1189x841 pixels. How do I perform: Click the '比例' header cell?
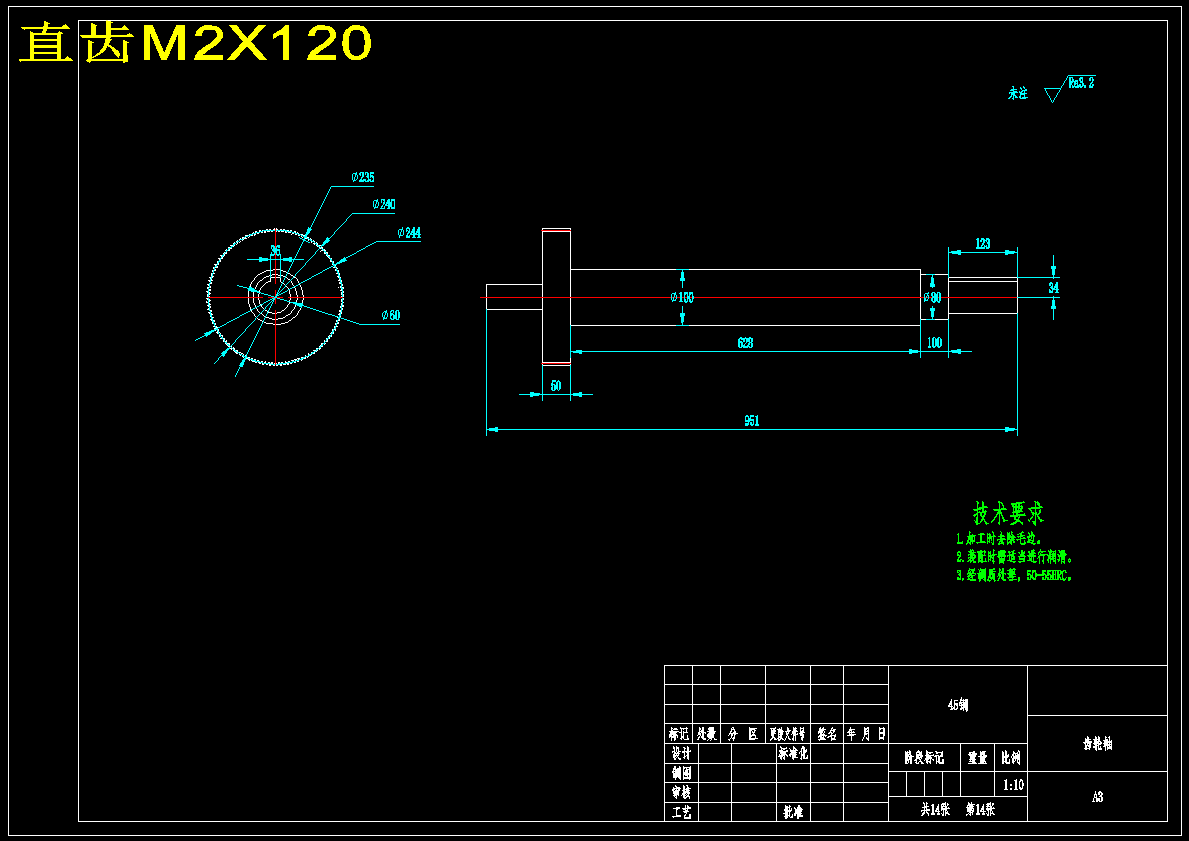[1011, 758]
